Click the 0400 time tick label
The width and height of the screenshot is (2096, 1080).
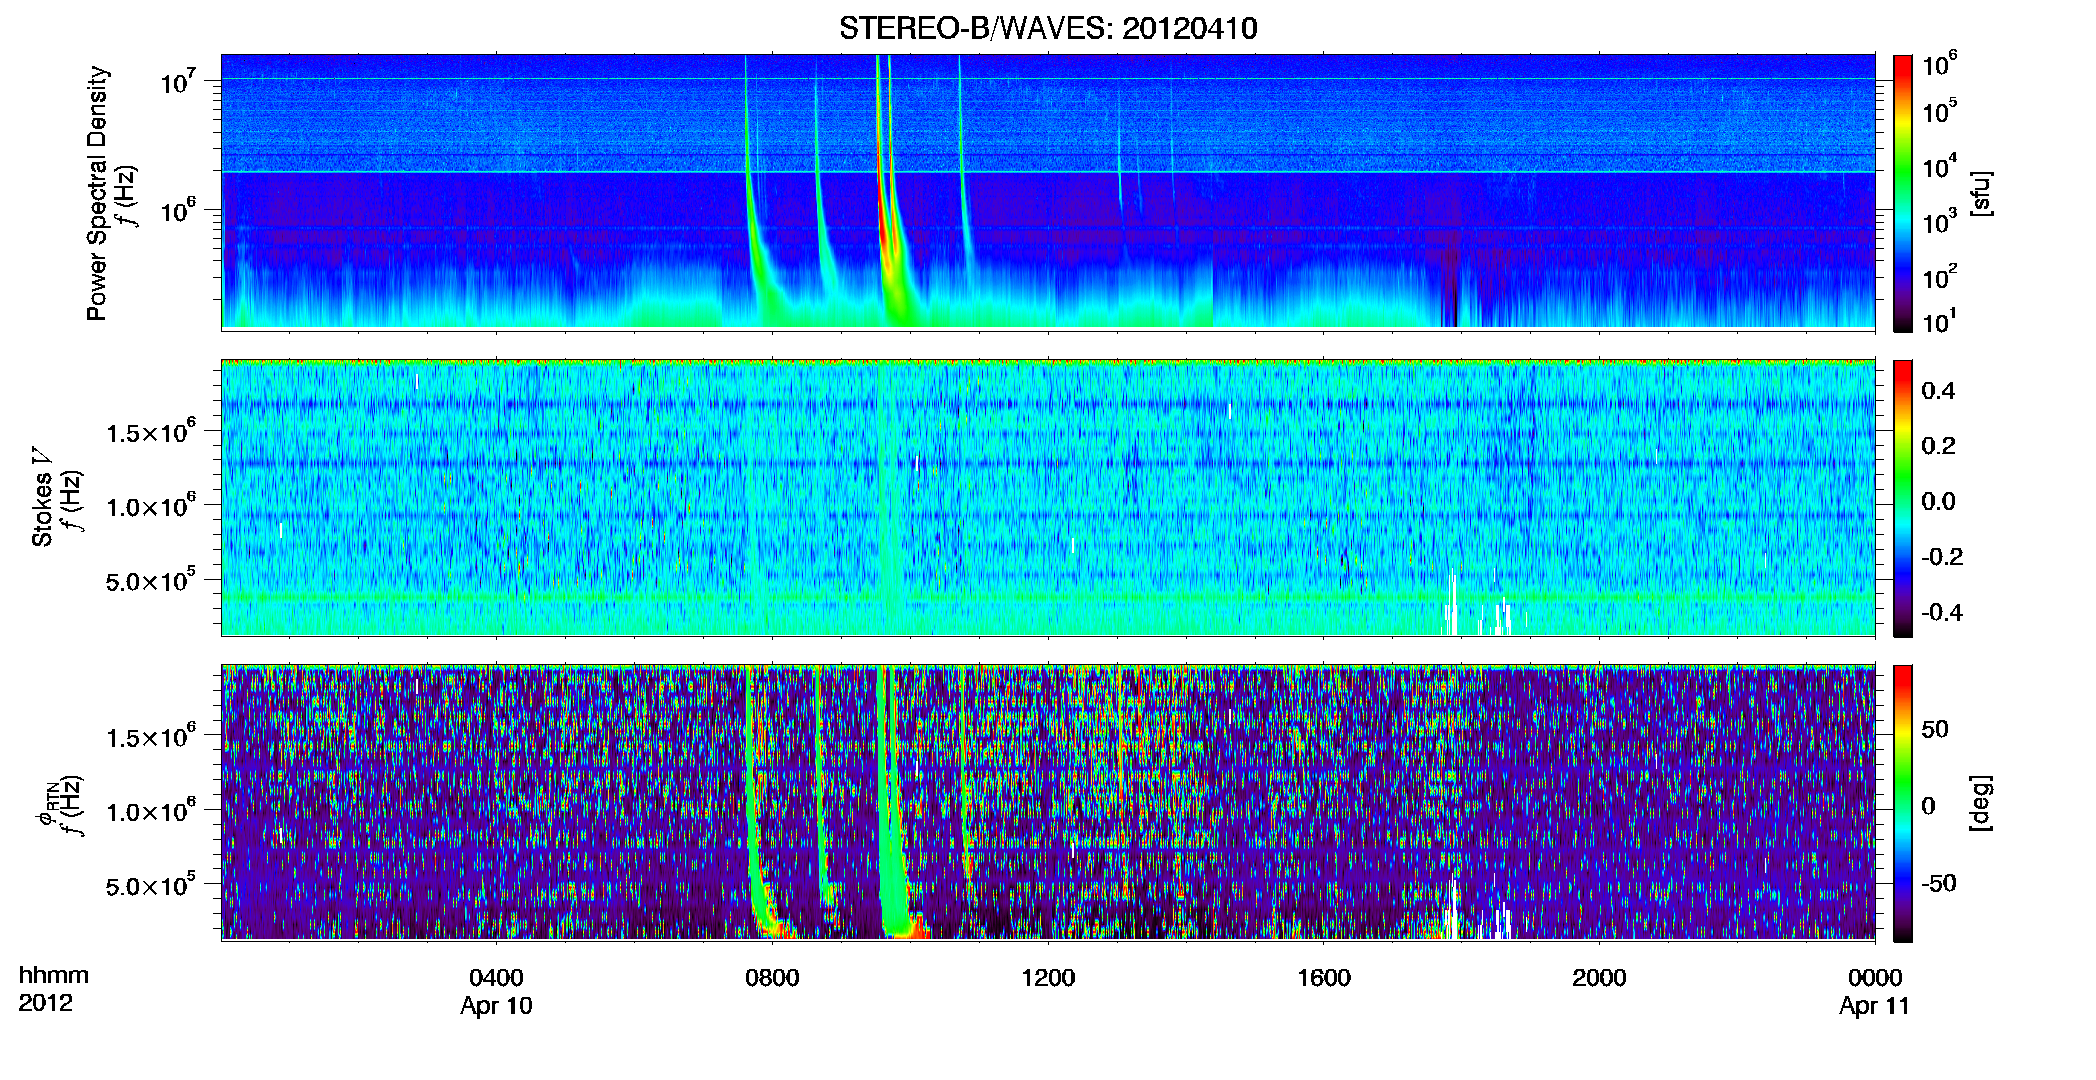(x=496, y=977)
